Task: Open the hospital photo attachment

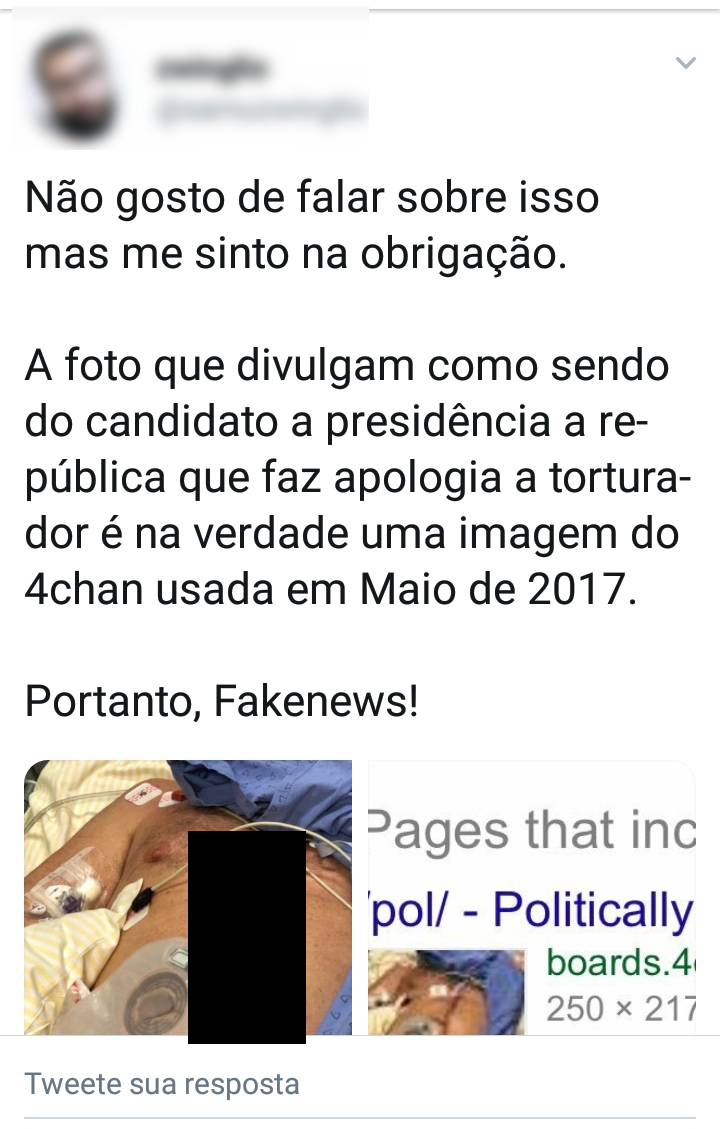Action: click(188, 897)
